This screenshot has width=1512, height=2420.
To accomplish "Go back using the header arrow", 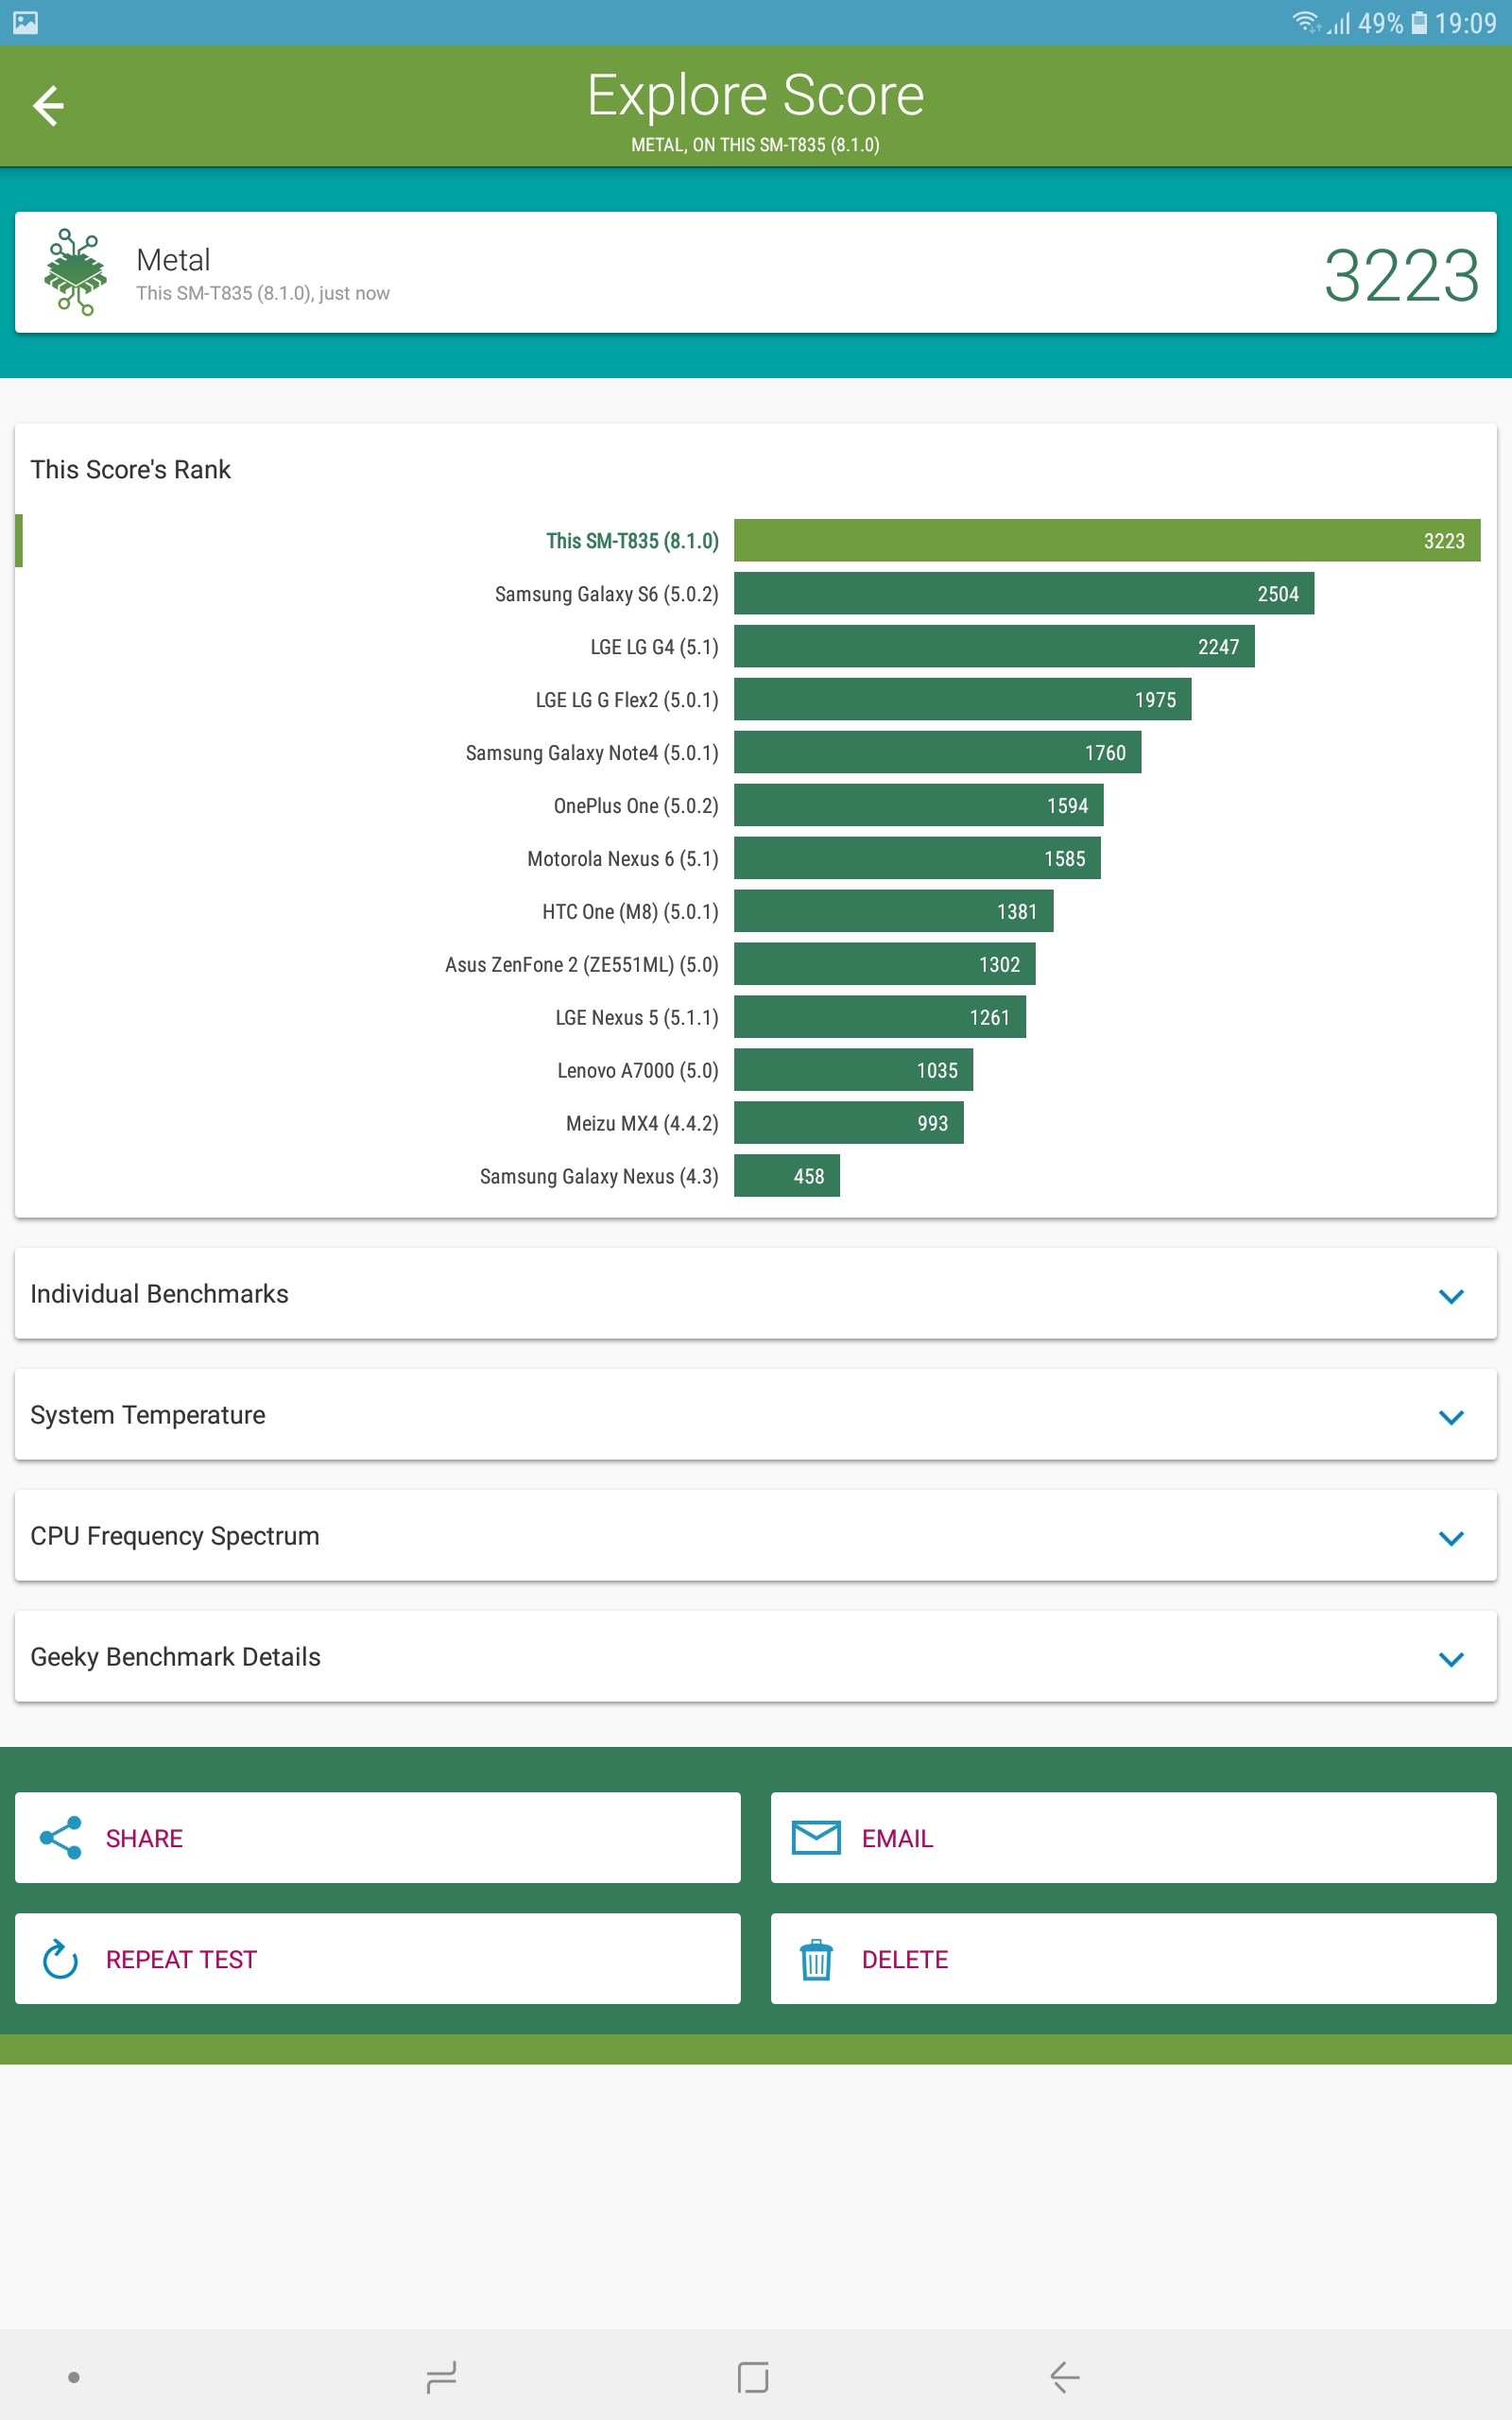I will pyautogui.click(x=48, y=106).
